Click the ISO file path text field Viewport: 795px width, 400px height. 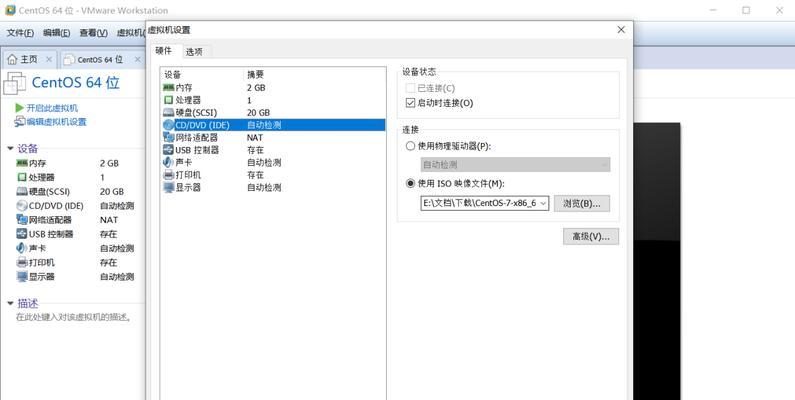click(480, 203)
